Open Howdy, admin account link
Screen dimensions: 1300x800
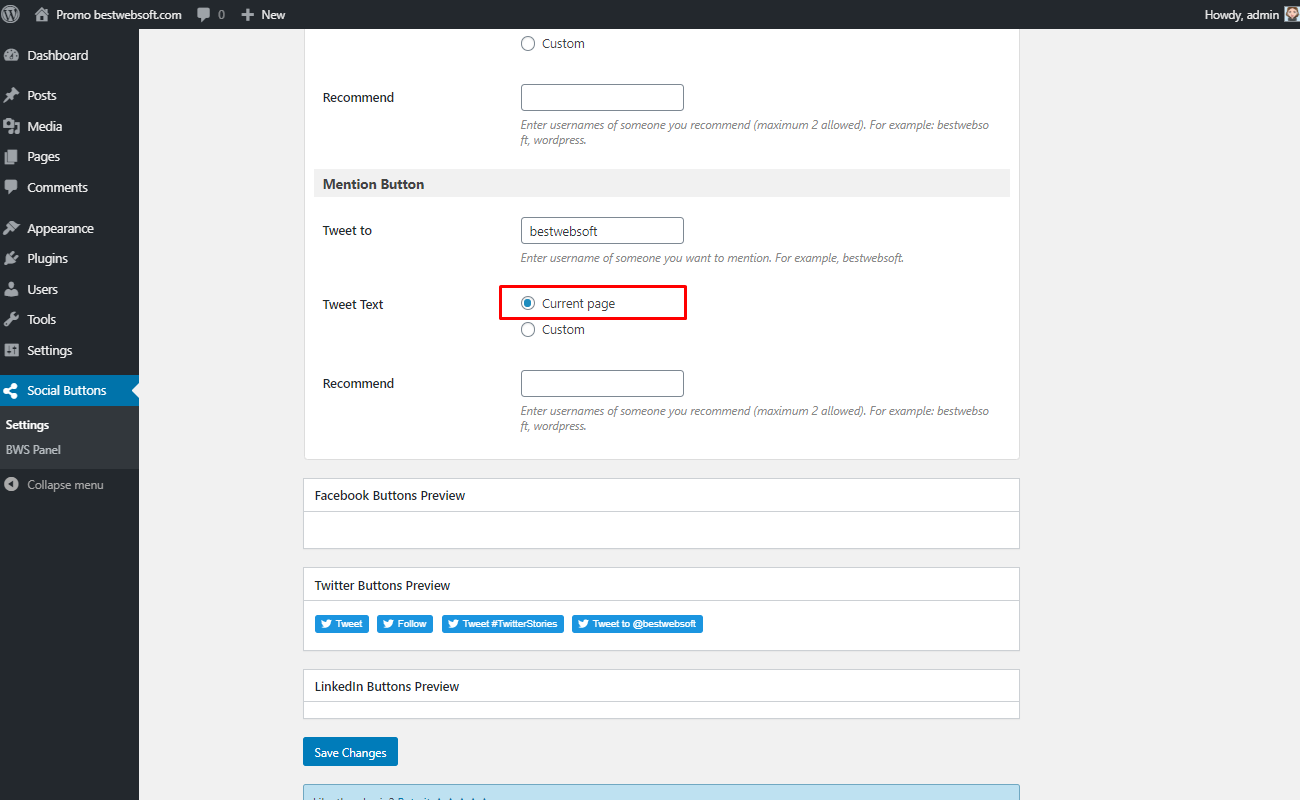coord(1251,14)
